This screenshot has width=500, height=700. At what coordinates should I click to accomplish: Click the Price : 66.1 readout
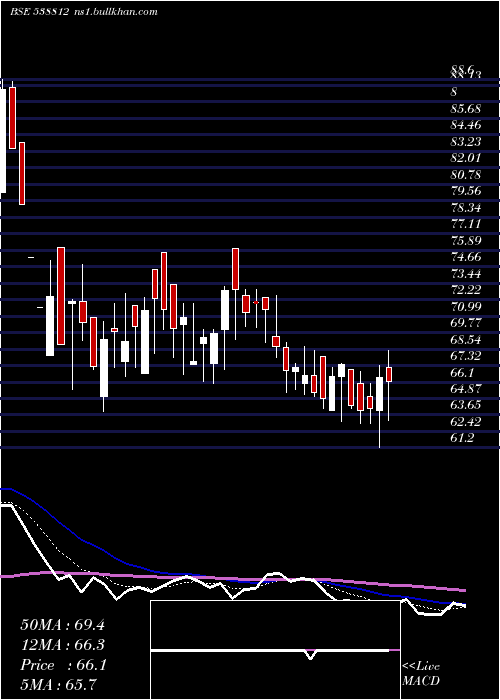click(63, 665)
